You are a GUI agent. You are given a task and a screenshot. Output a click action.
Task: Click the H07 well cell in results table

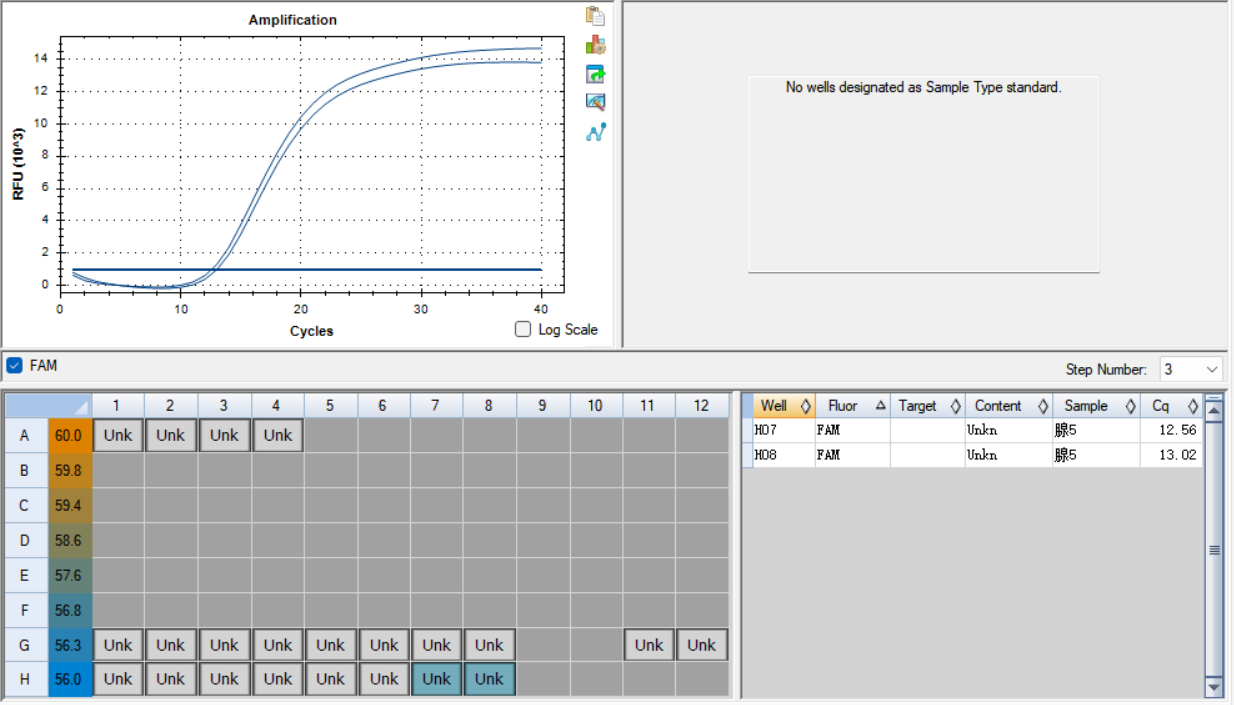(x=785, y=431)
